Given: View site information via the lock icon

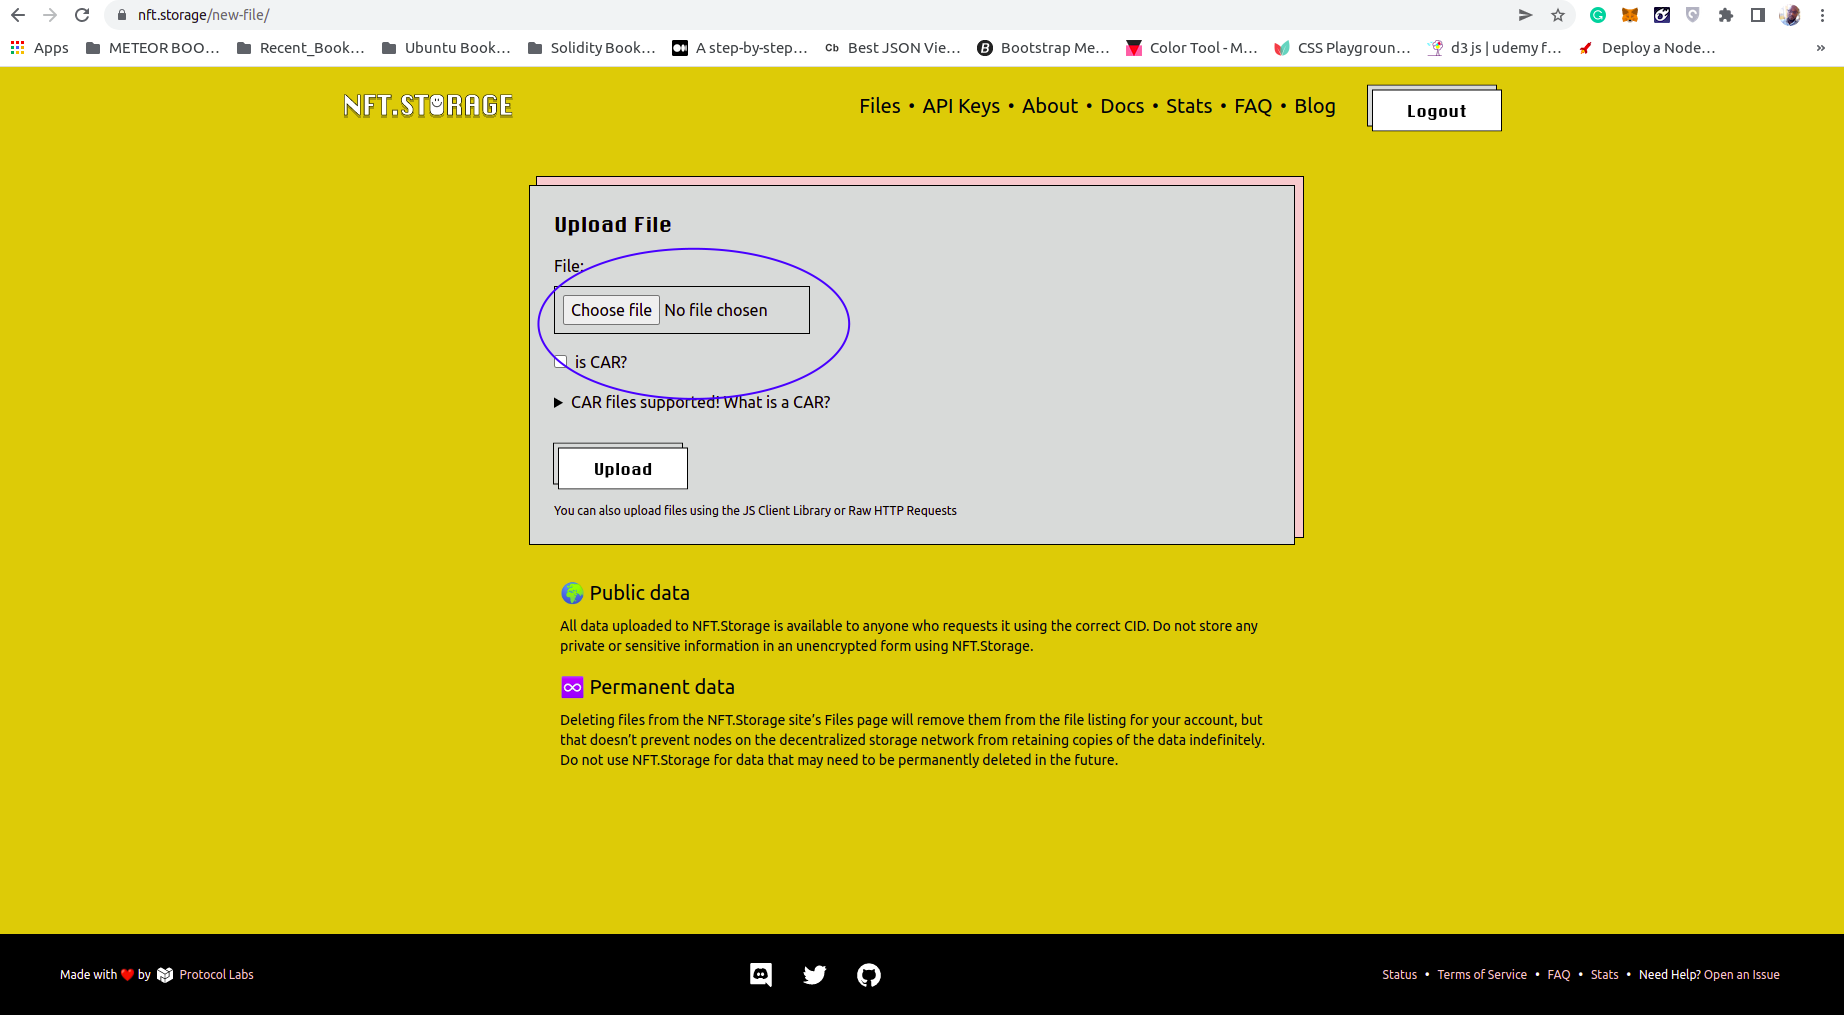Looking at the screenshot, I should 122,15.
